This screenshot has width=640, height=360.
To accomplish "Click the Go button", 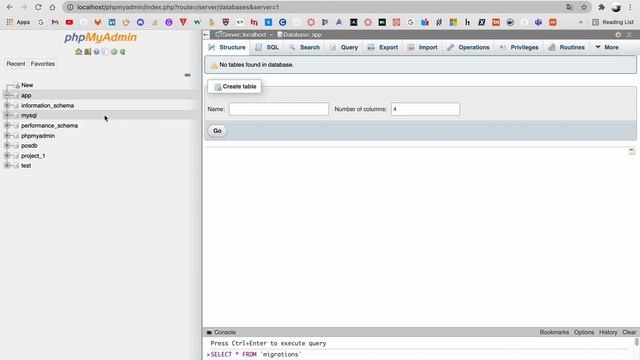I will (x=217, y=131).
